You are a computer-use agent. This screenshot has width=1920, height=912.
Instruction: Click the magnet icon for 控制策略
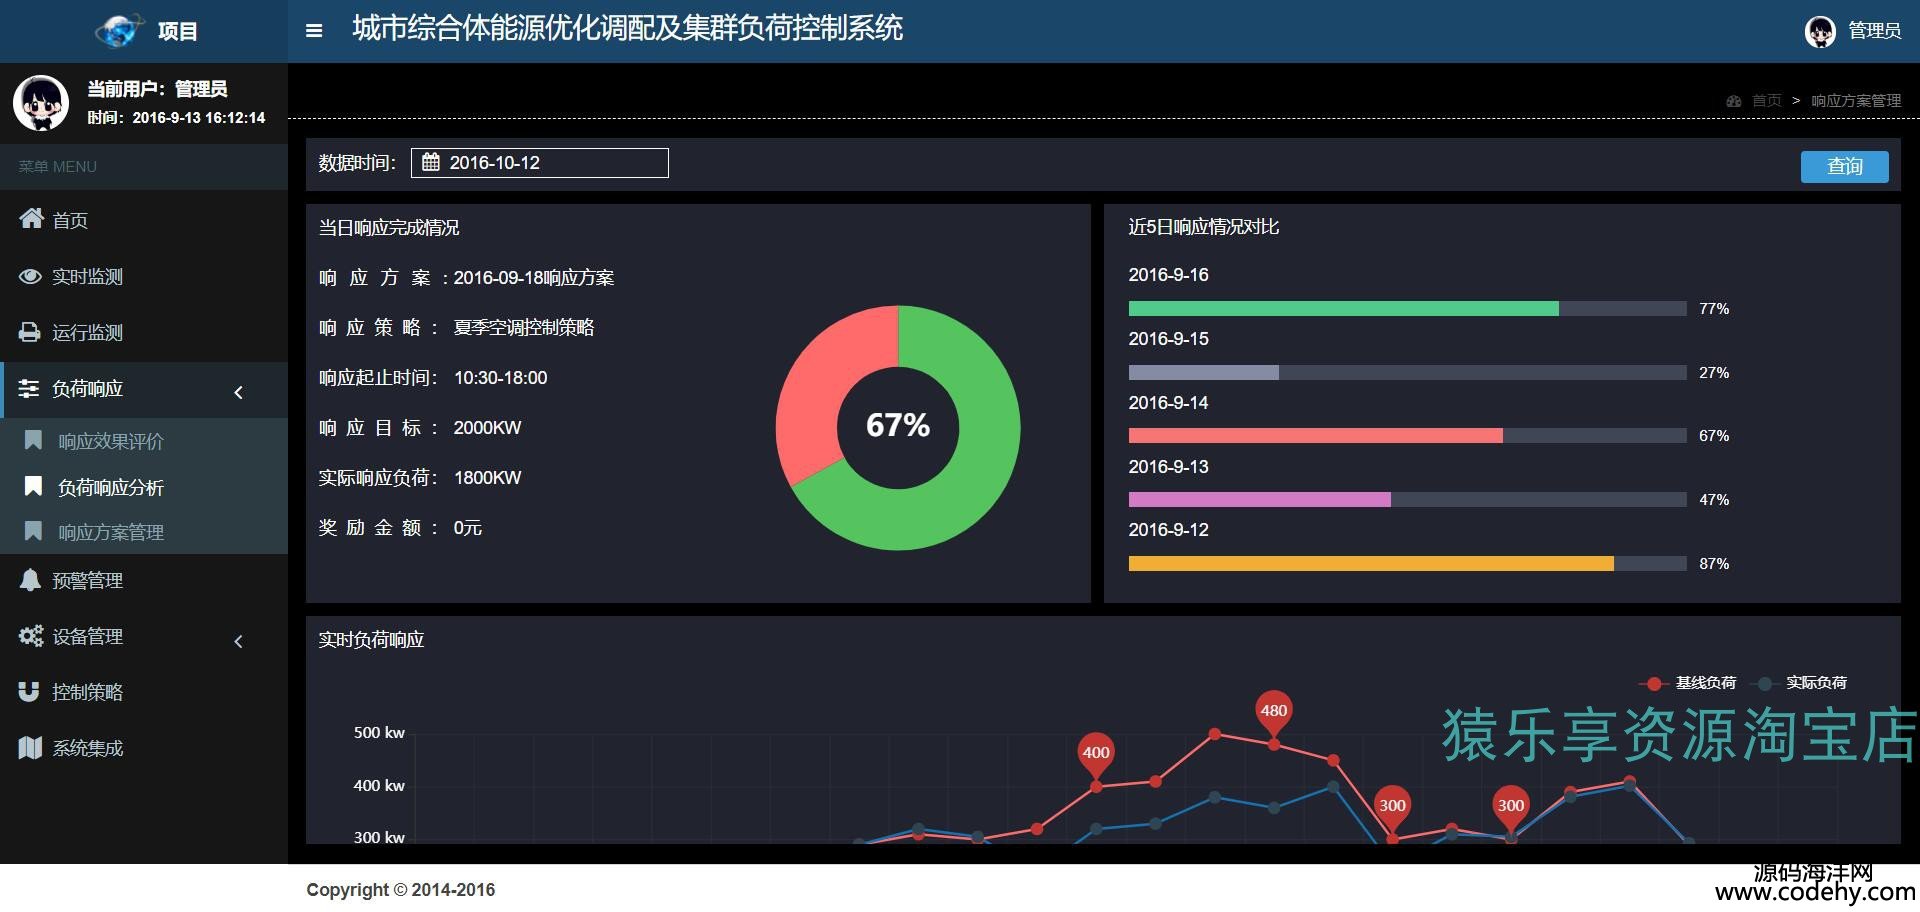point(29,691)
